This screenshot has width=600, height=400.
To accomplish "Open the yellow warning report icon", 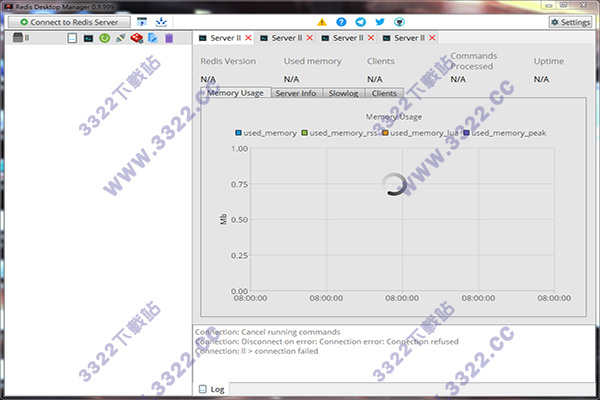I will [322, 22].
